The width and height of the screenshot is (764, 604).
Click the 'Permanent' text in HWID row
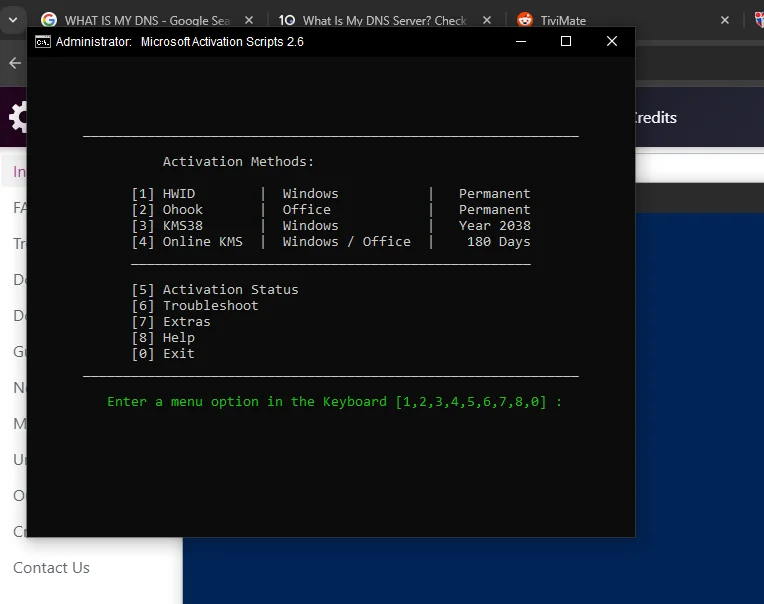point(495,194)
